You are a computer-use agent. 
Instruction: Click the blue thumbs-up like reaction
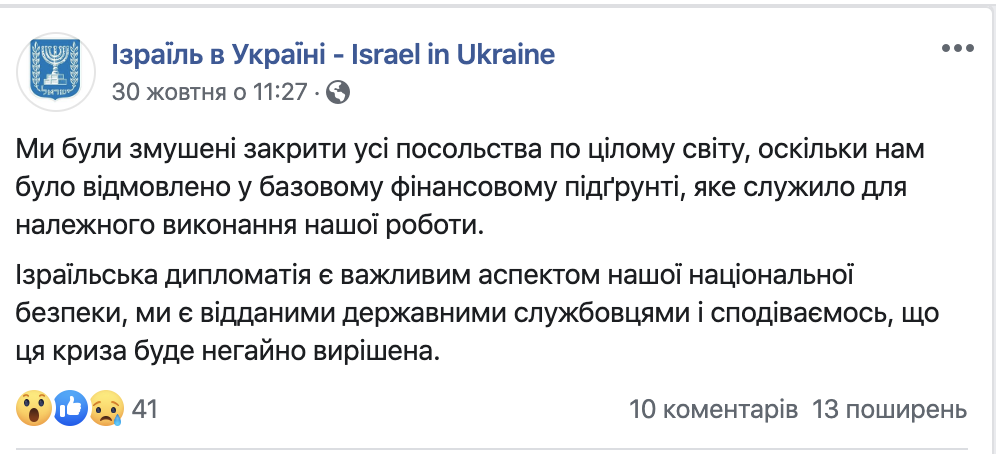tap(70, 409)
